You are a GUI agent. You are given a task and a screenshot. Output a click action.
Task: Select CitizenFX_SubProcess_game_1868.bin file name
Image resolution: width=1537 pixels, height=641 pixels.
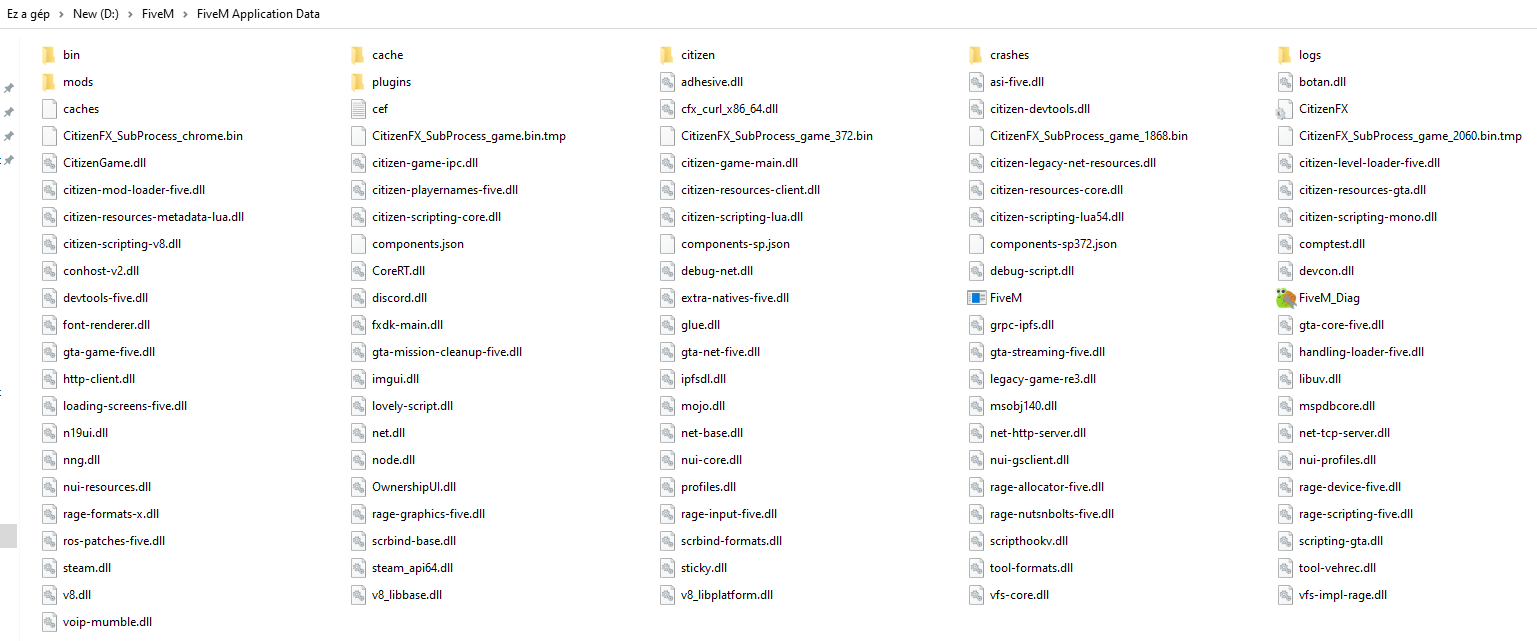(x=1089, y=136)
